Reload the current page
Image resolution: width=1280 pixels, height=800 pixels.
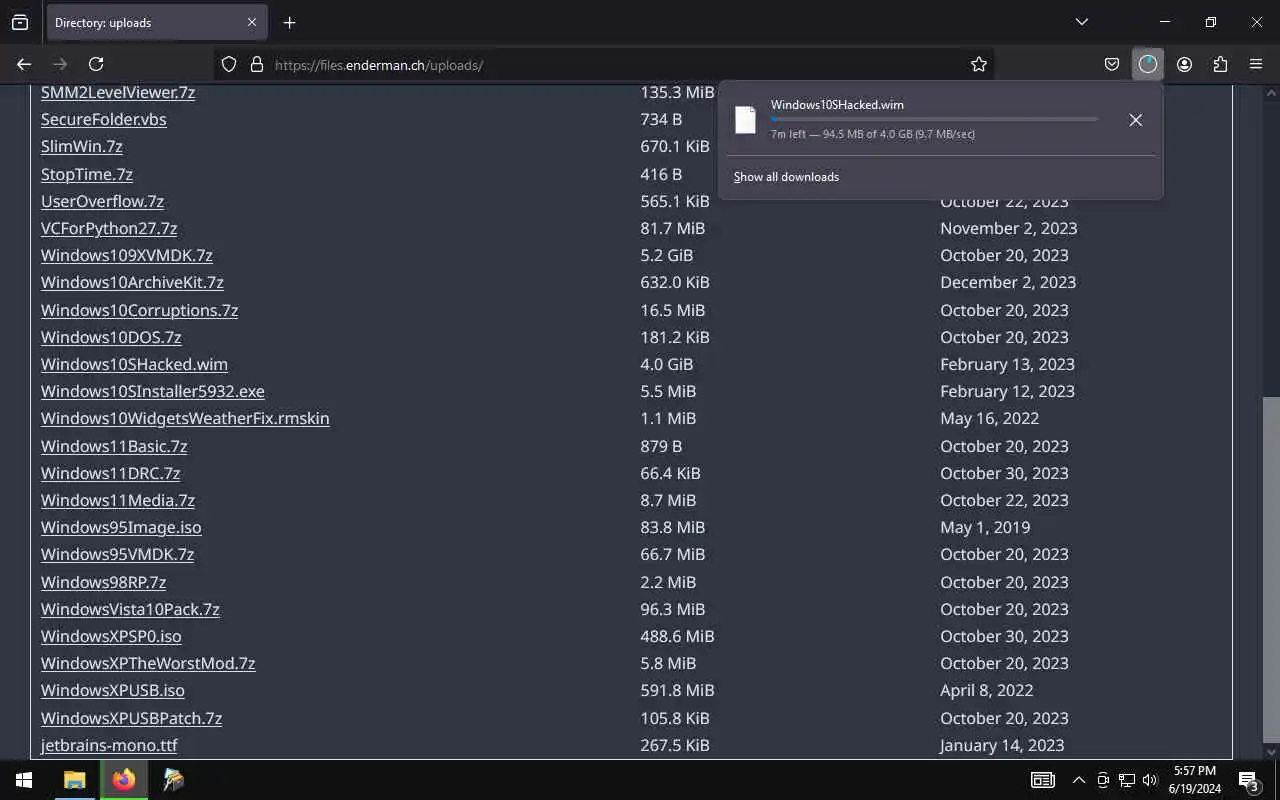click(x=96, y=64)
